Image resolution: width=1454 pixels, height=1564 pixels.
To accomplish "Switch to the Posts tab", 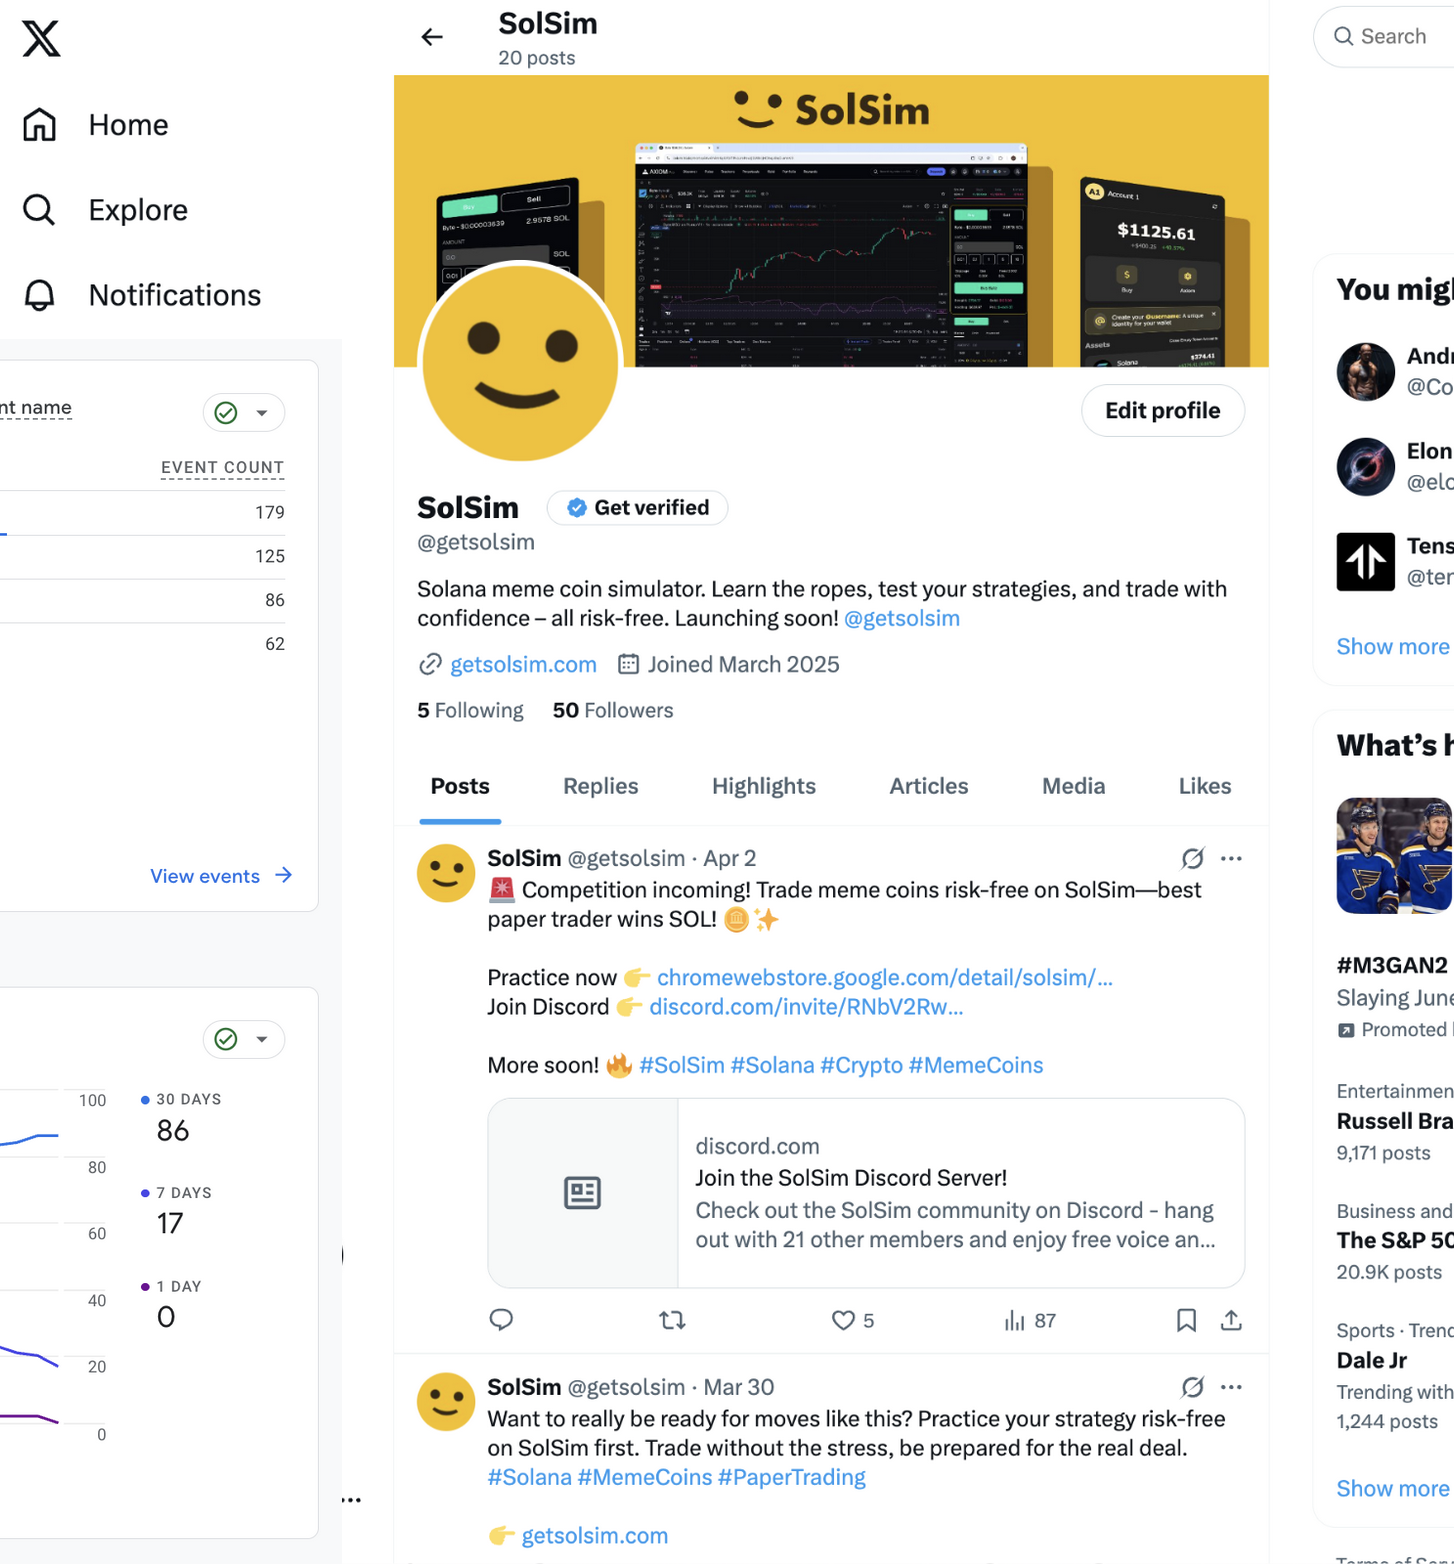I will click(460, 787).
